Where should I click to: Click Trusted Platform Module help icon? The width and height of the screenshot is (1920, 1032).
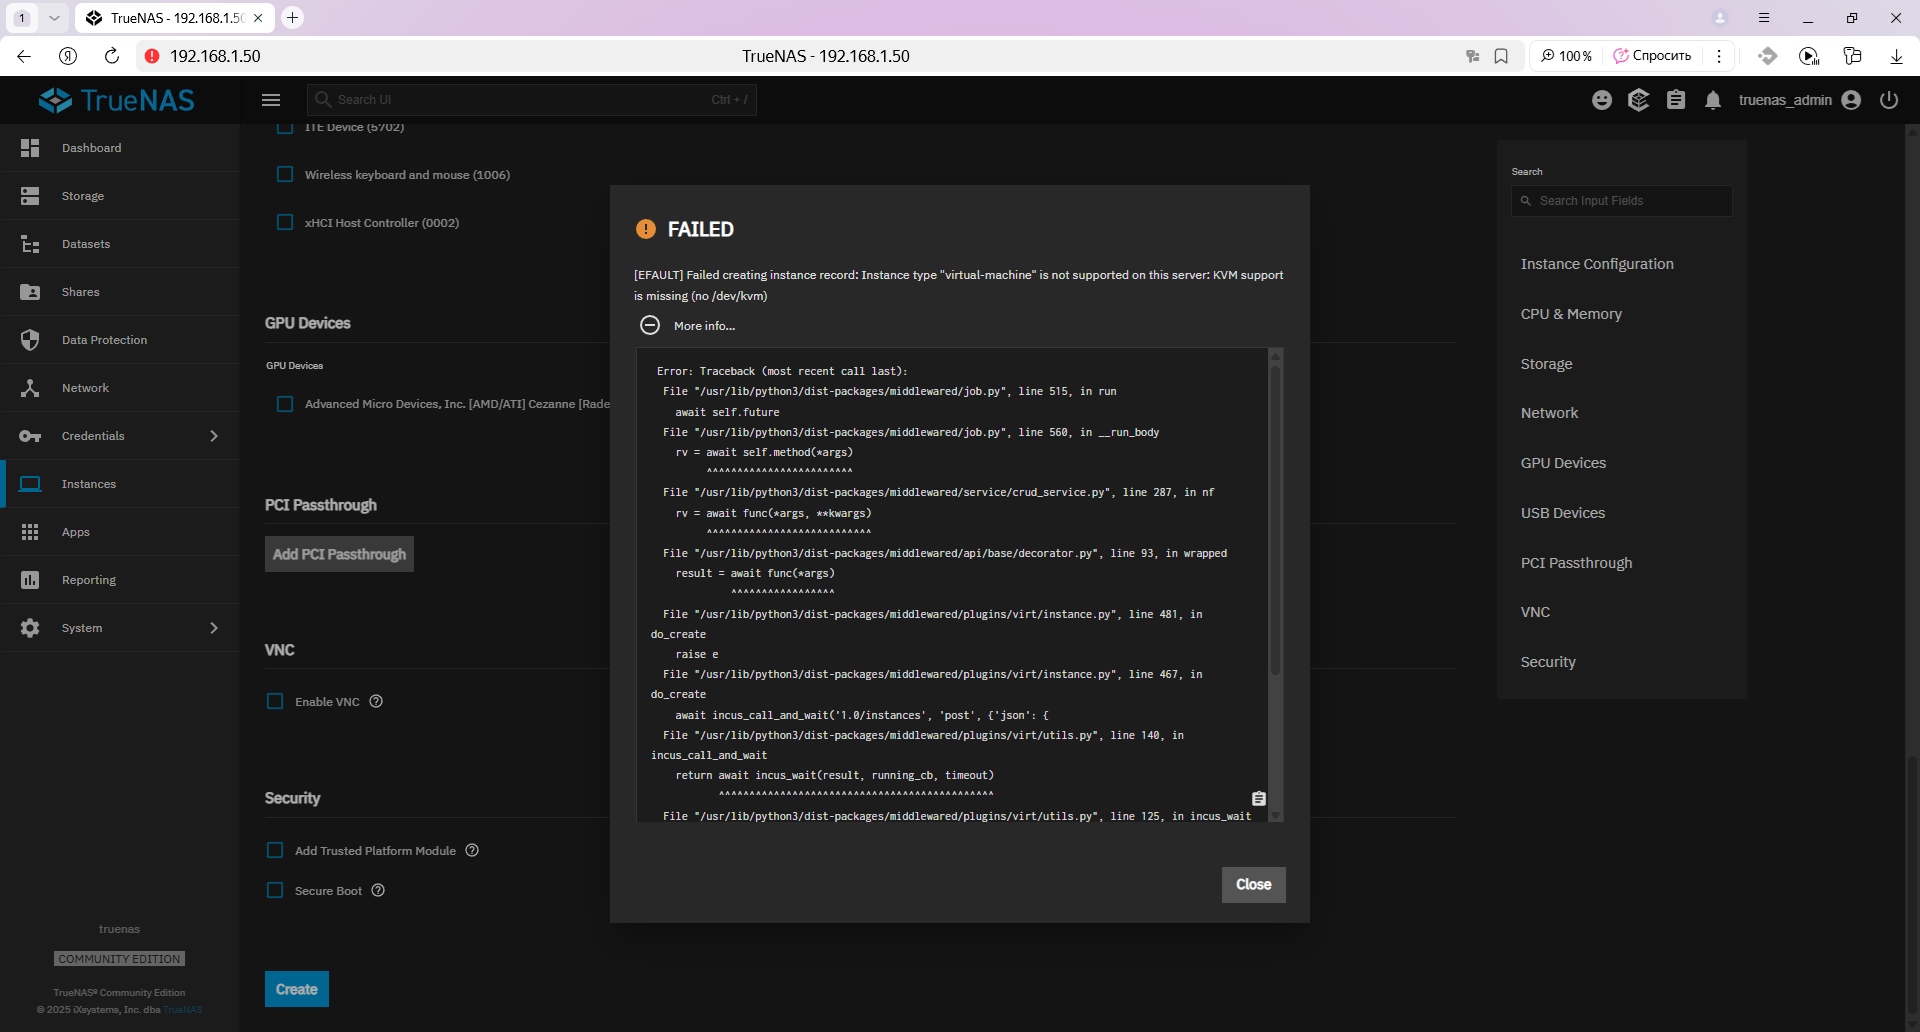[472, 850]
